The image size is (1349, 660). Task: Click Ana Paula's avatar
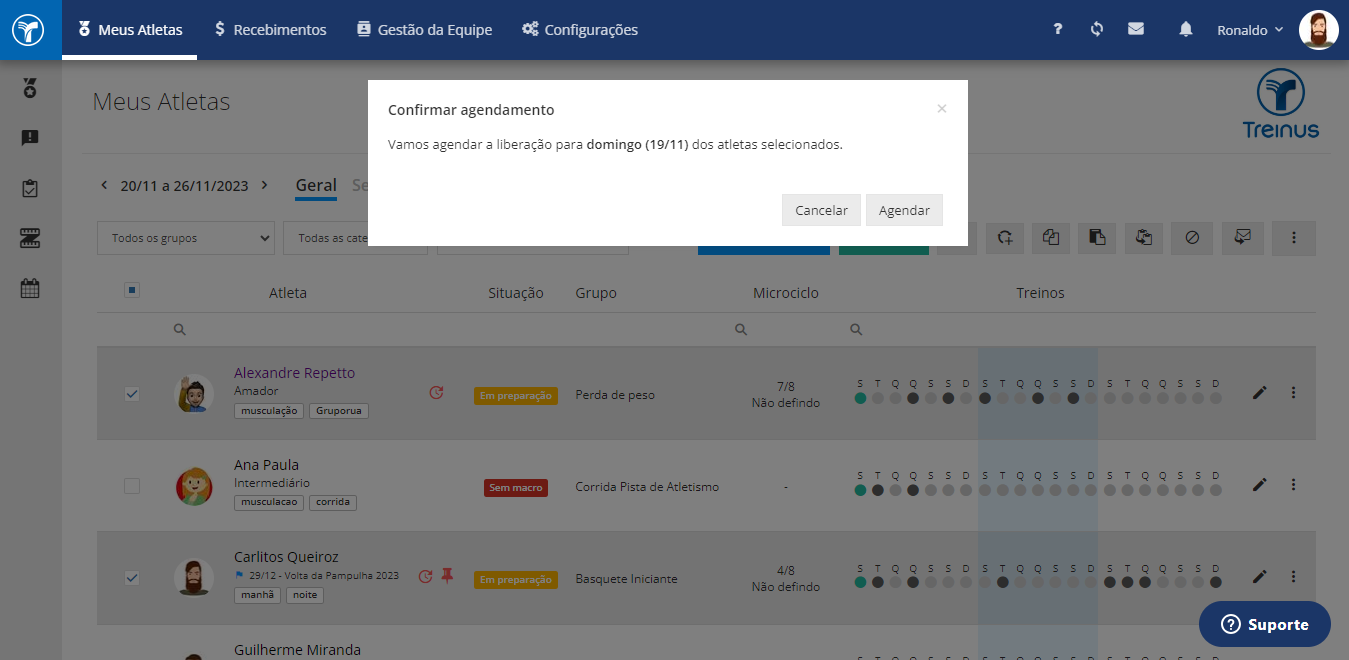[x=193, y=486]
